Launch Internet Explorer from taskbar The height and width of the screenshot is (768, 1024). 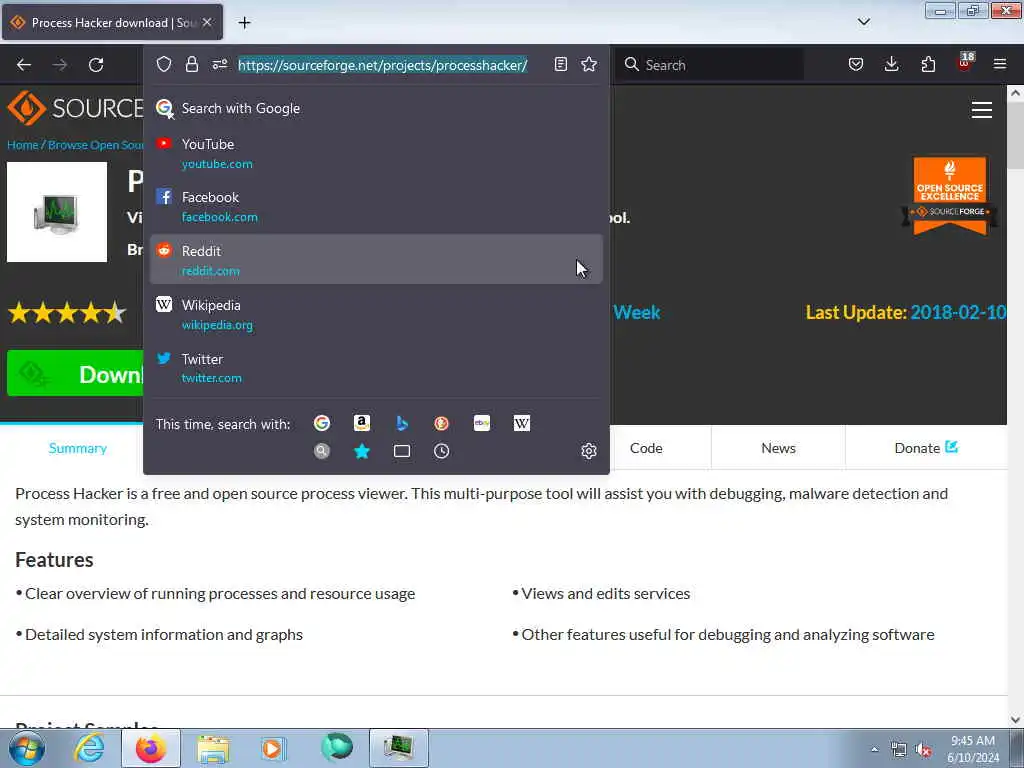pyautogui.click(x=89, y=748)
